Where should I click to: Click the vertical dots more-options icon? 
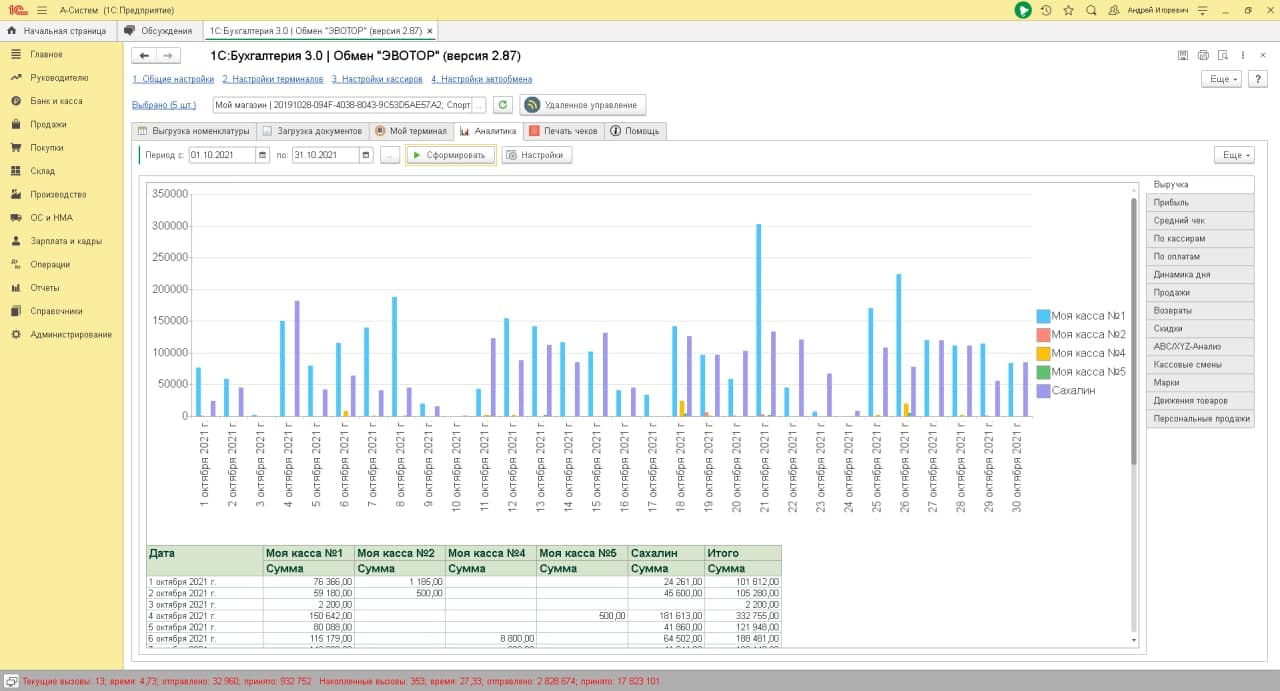click(x=1242, y=55)
